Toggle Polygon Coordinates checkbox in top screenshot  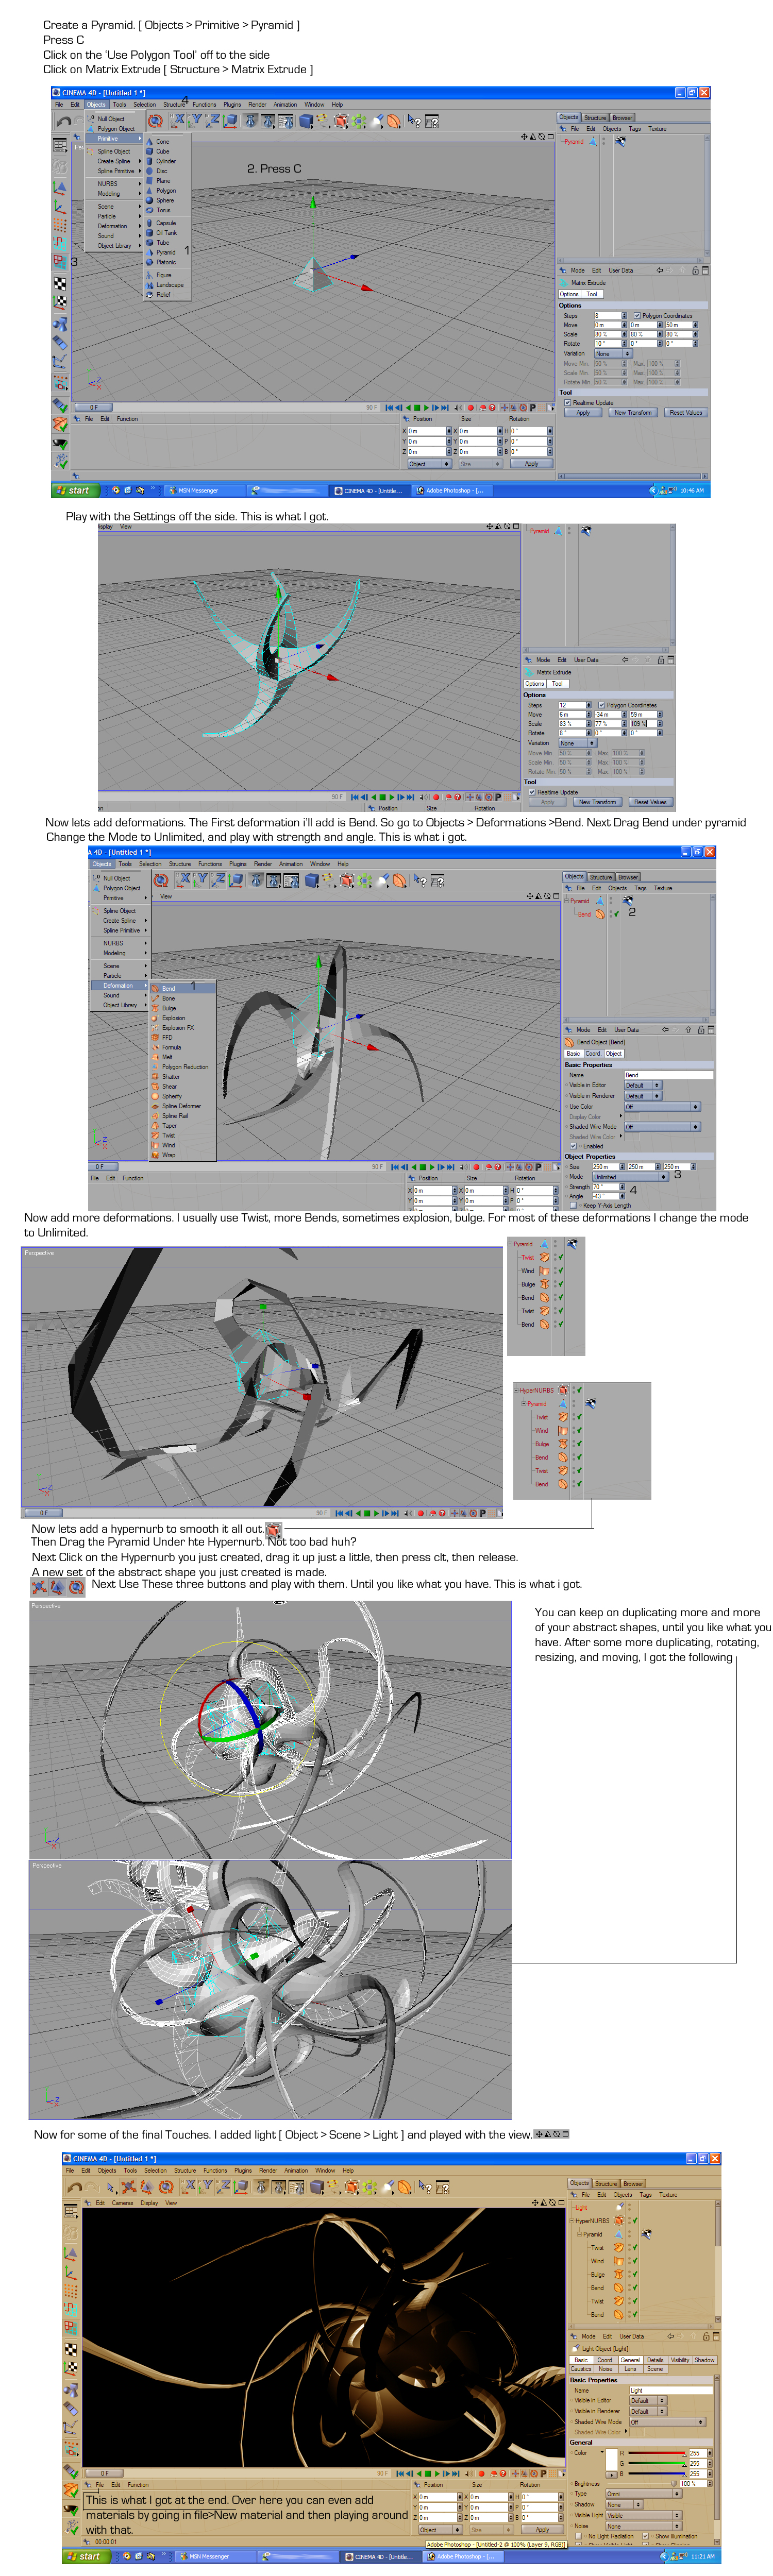637,316
